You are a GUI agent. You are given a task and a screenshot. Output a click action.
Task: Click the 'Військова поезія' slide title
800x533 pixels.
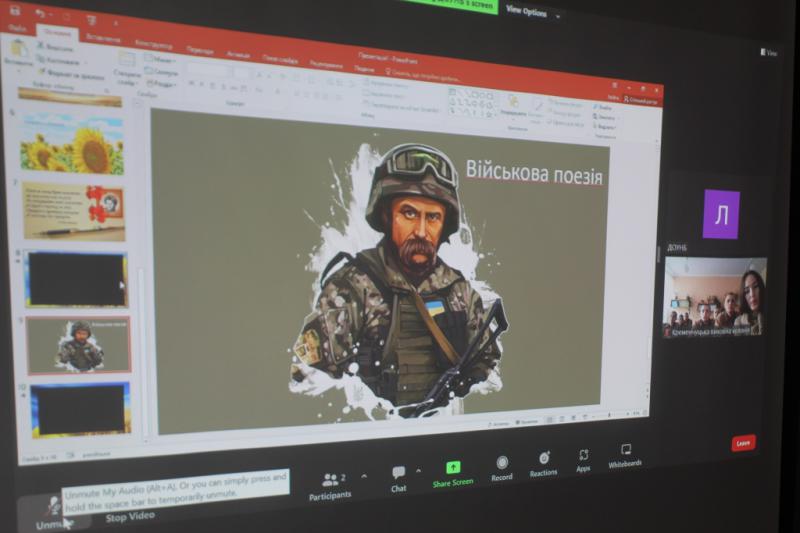534,172
